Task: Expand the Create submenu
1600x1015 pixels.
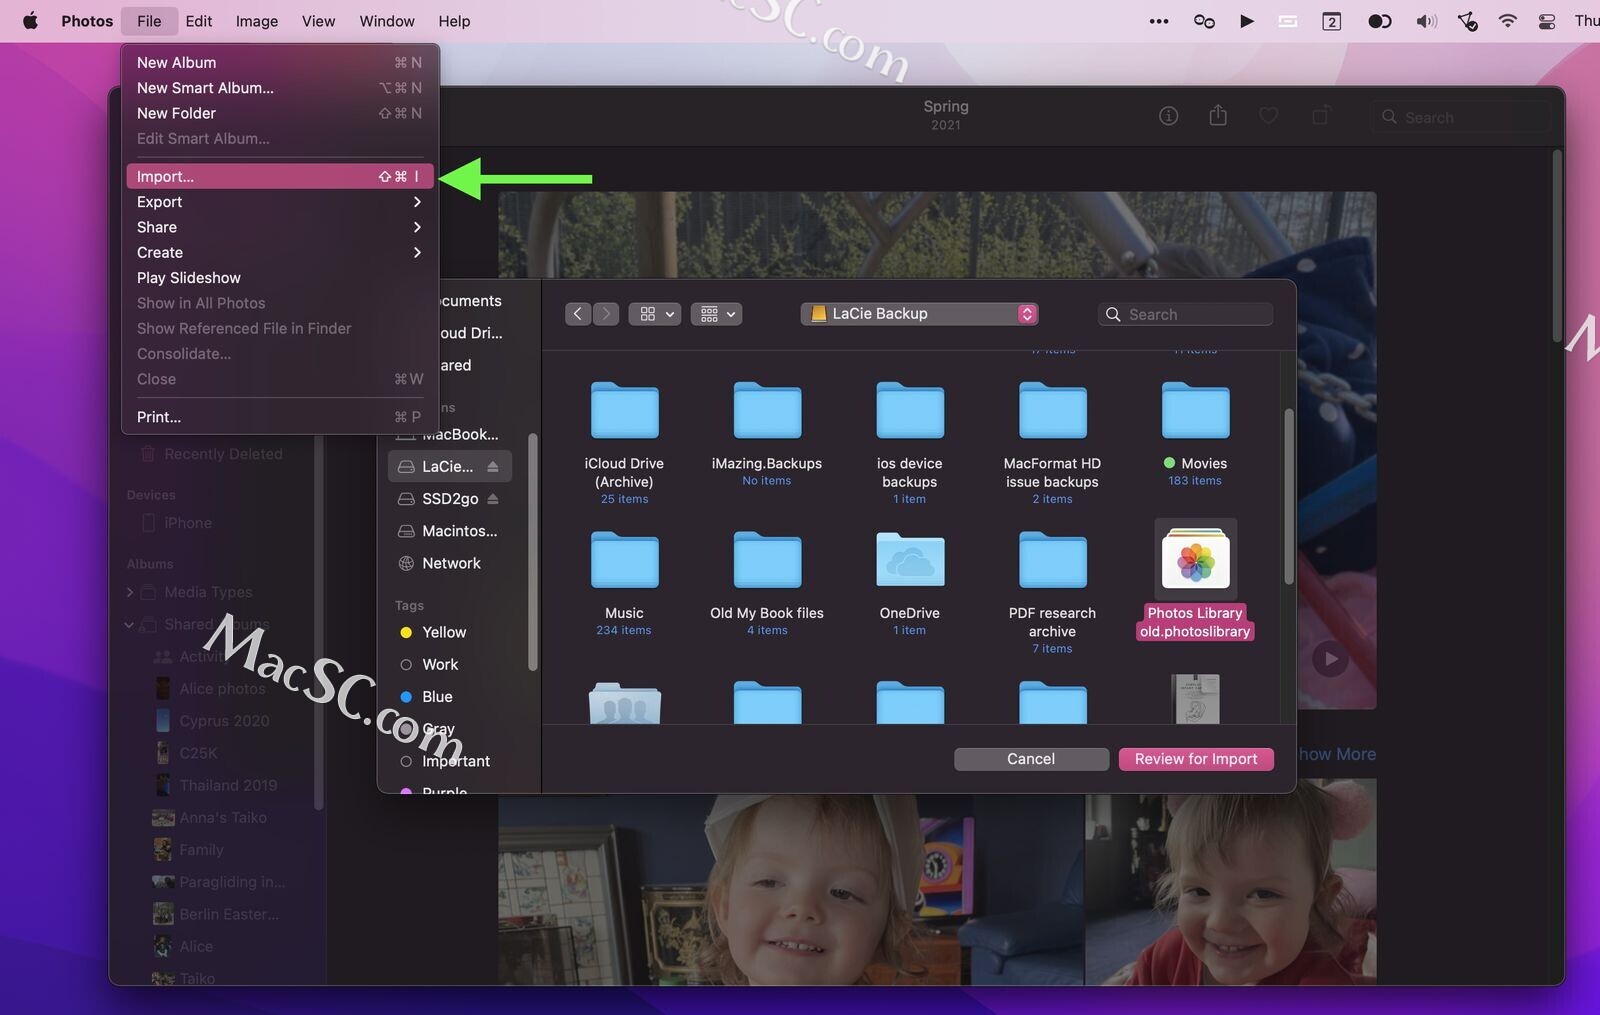Action: (279, 252)
